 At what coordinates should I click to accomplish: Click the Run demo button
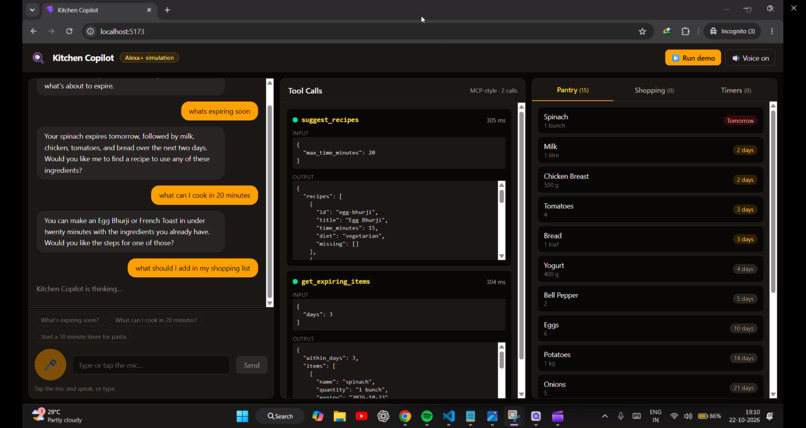pos(693,58)
